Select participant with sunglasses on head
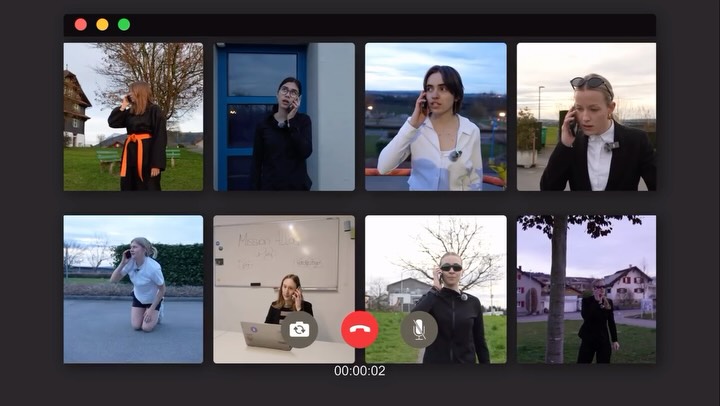Viewport: 720px width, 406px height. pyautogui.click(x=586, y=116)
